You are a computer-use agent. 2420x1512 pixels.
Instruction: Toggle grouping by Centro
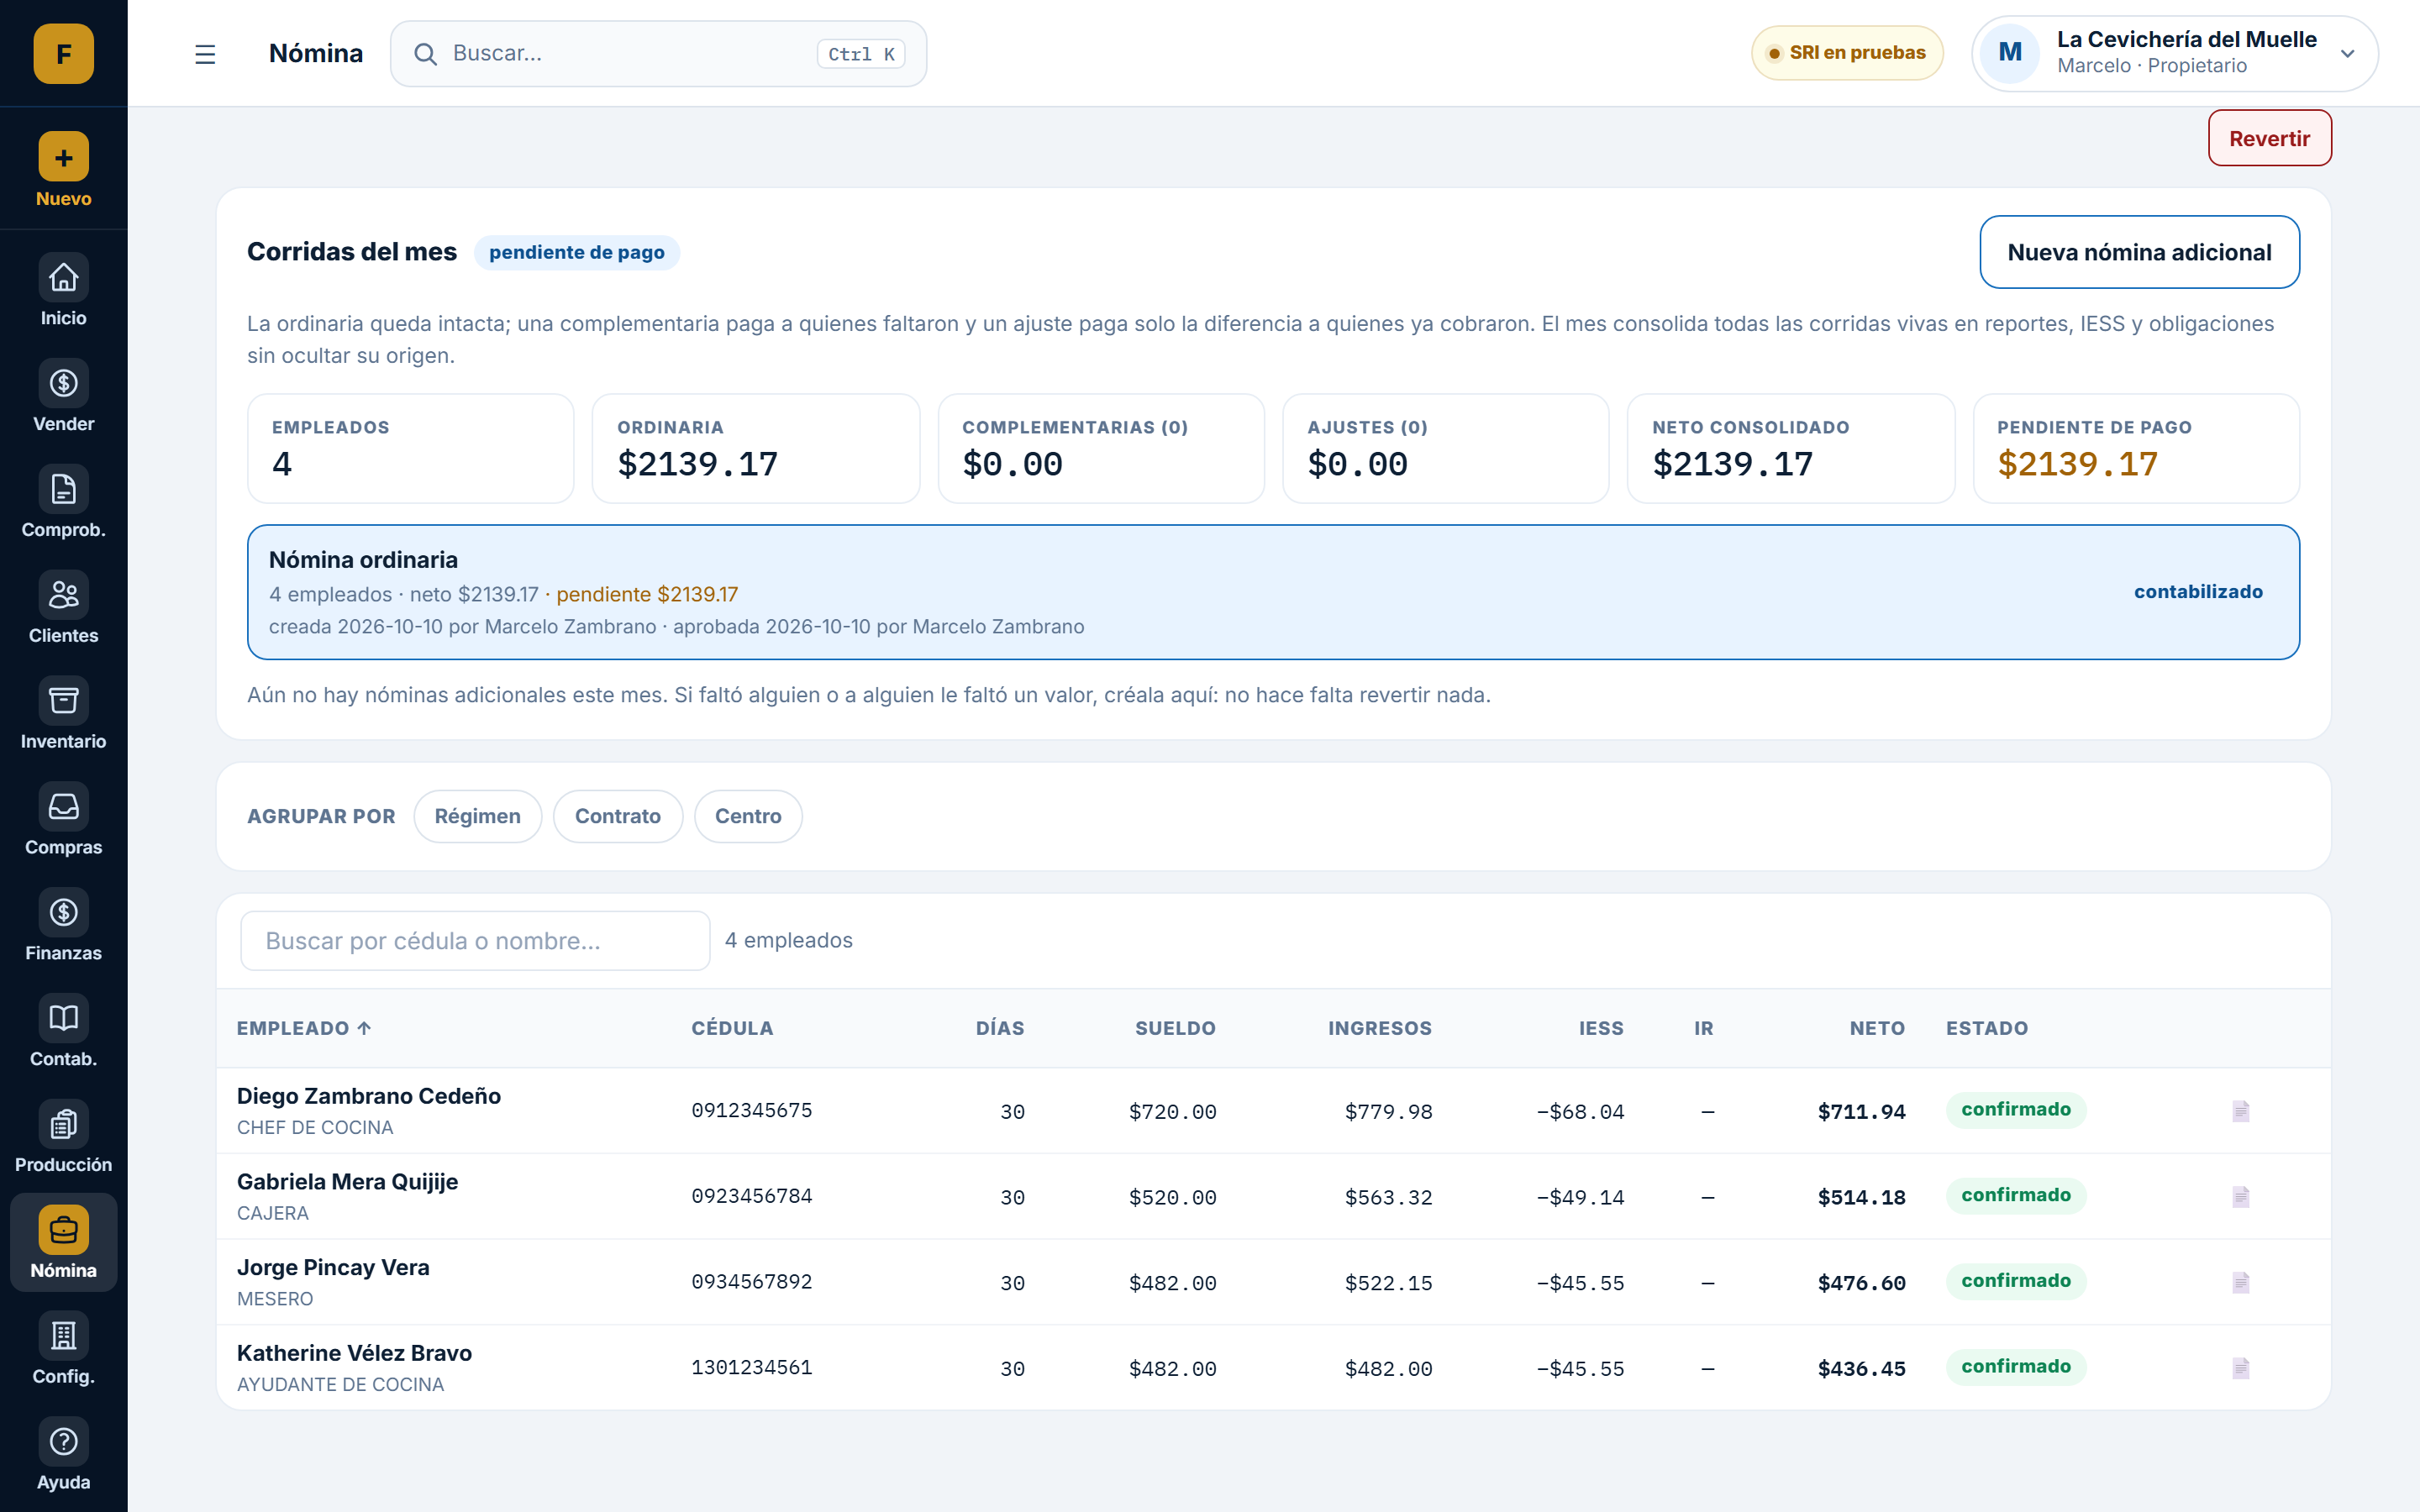pyautogui.click(x=748, y=816)
